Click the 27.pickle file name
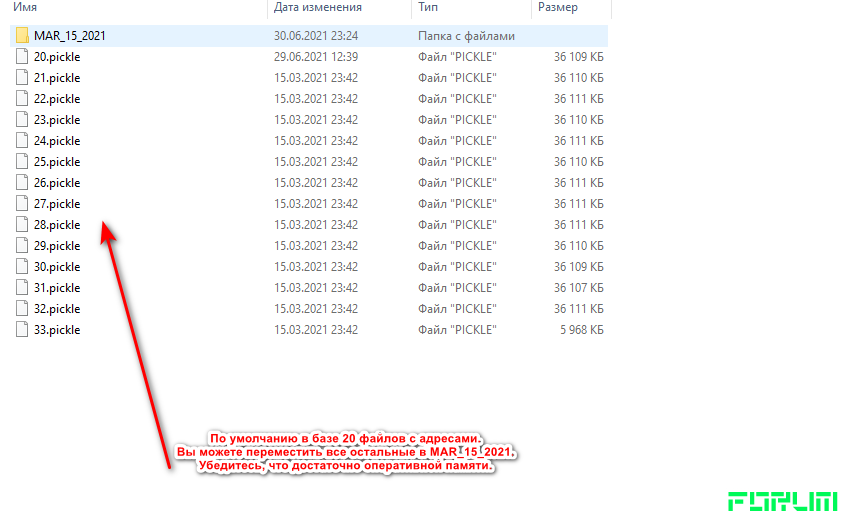 pos(57,205)
